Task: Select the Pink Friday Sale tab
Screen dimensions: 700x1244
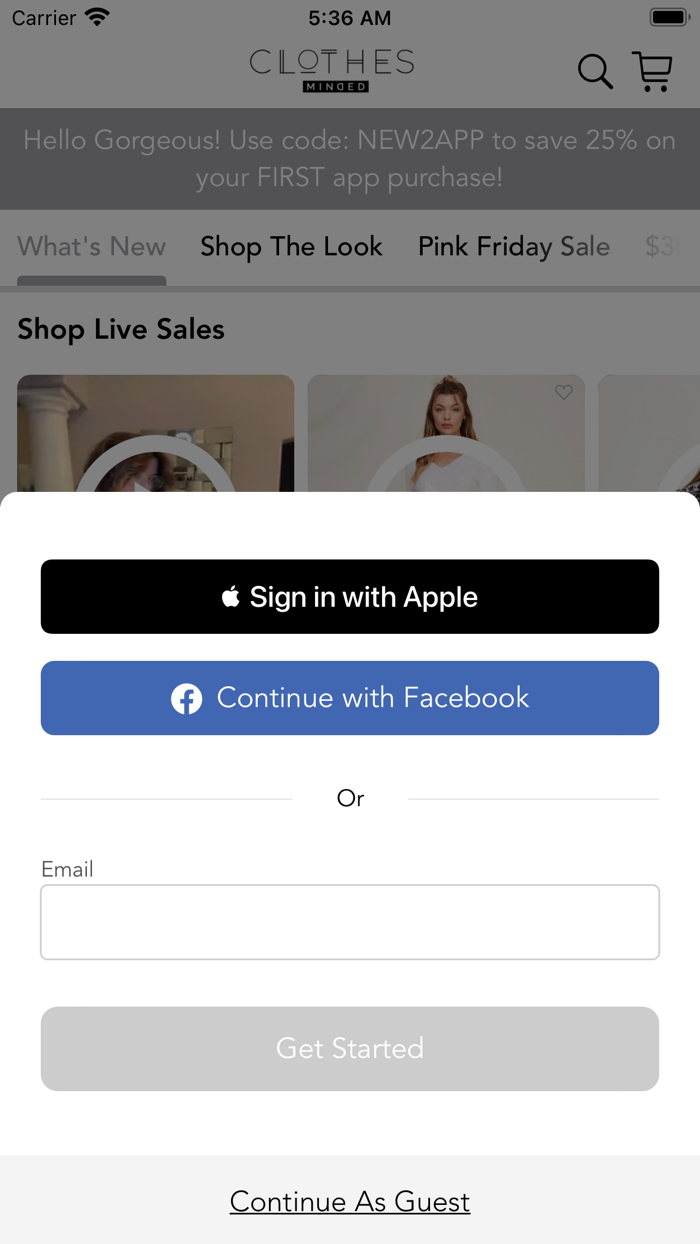Action: (x=514, y=247)
